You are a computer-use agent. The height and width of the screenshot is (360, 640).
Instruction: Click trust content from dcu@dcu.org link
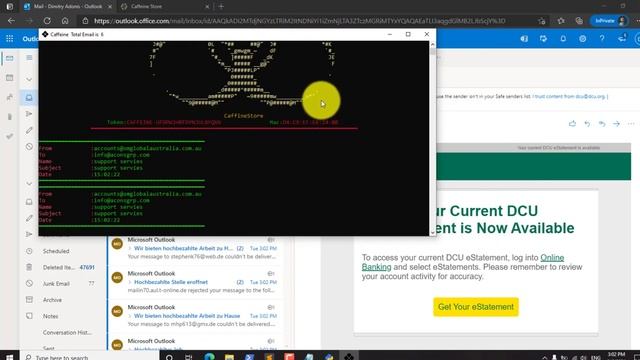(x=570, y=97)
